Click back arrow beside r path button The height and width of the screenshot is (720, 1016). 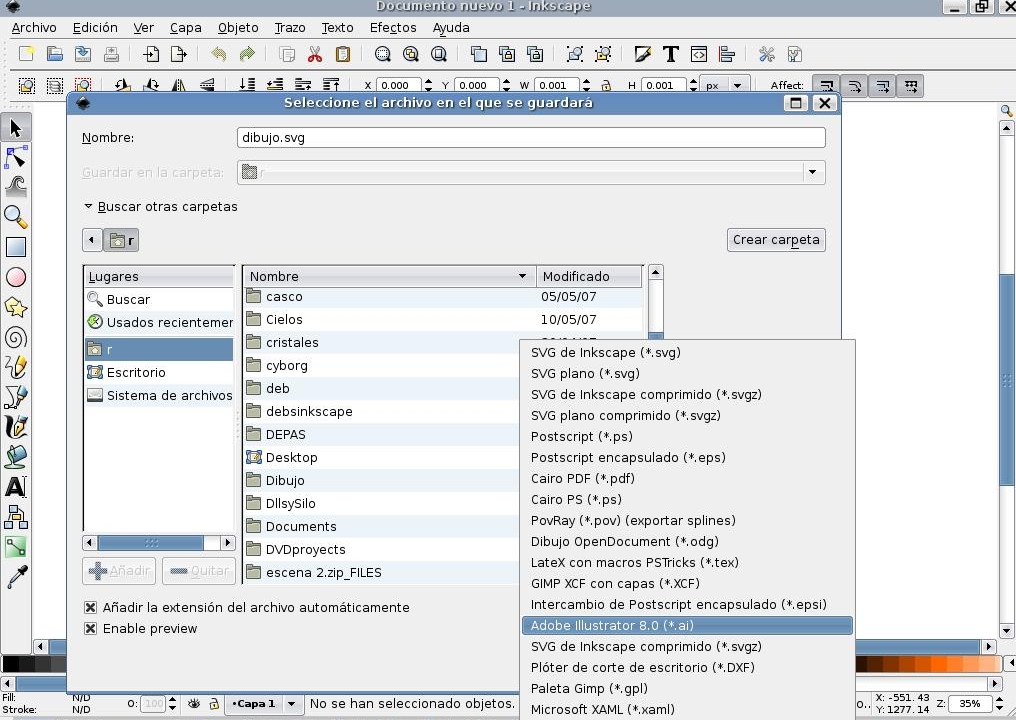coord(91,240)
